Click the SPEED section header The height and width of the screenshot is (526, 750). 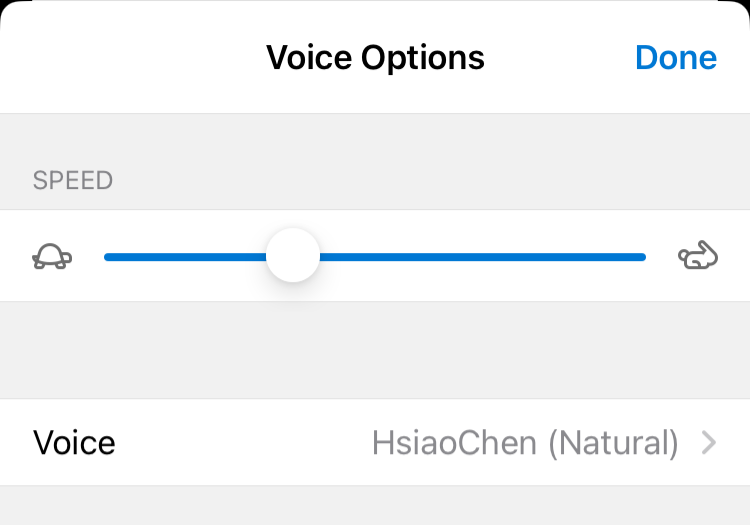(73, 181)
